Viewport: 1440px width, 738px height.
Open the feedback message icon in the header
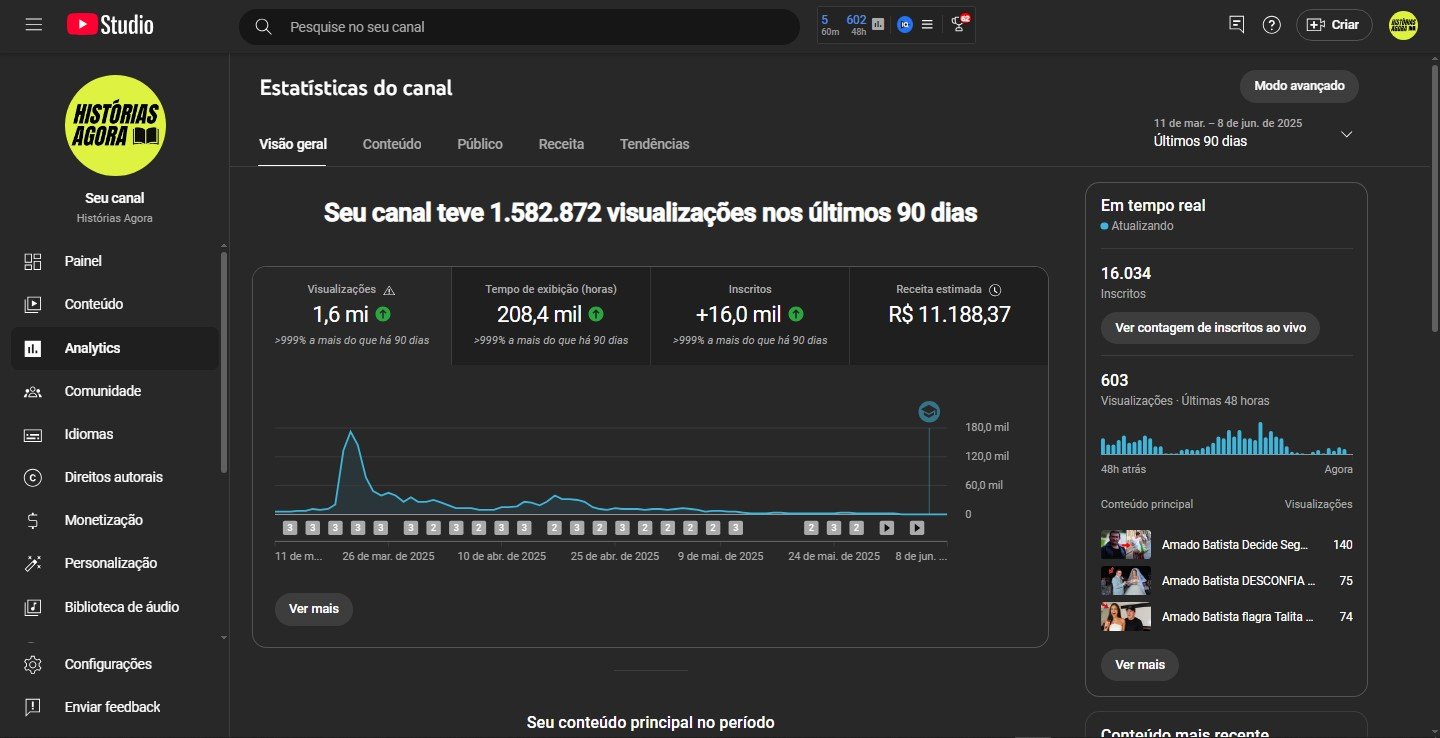1237,25
